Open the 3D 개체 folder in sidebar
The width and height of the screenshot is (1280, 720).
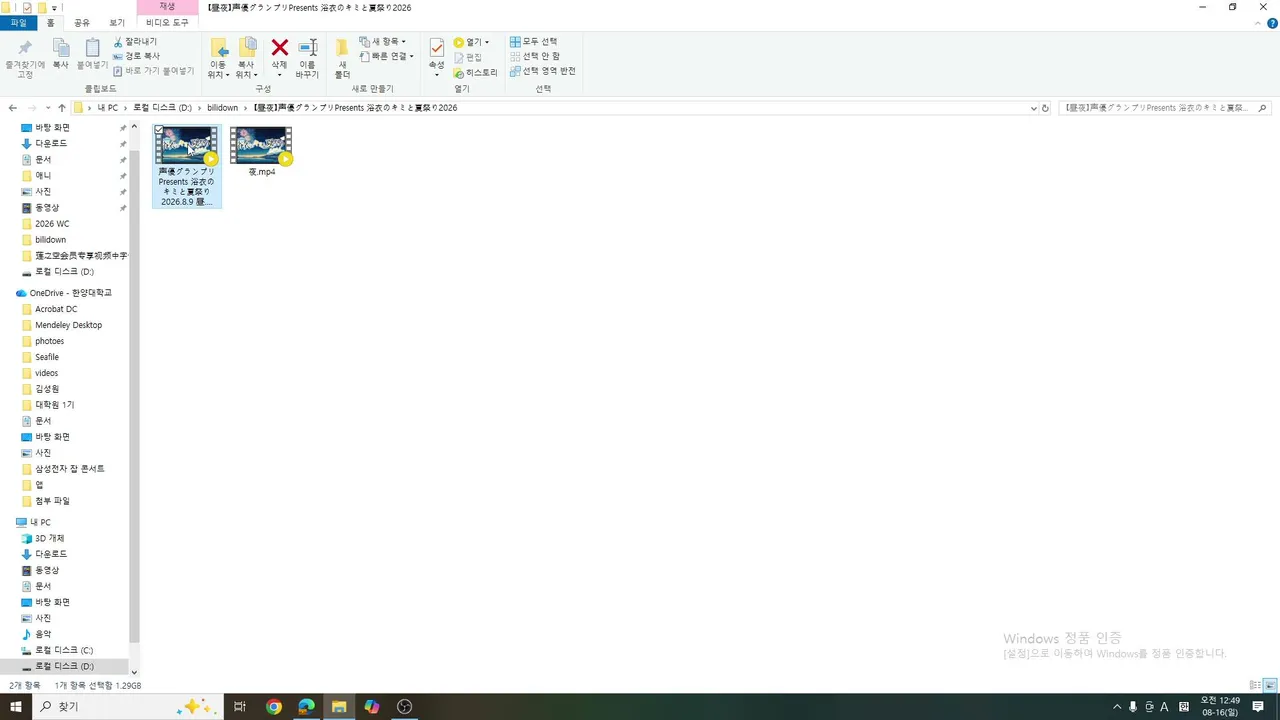pyautogui.click(x=49, y=538)
